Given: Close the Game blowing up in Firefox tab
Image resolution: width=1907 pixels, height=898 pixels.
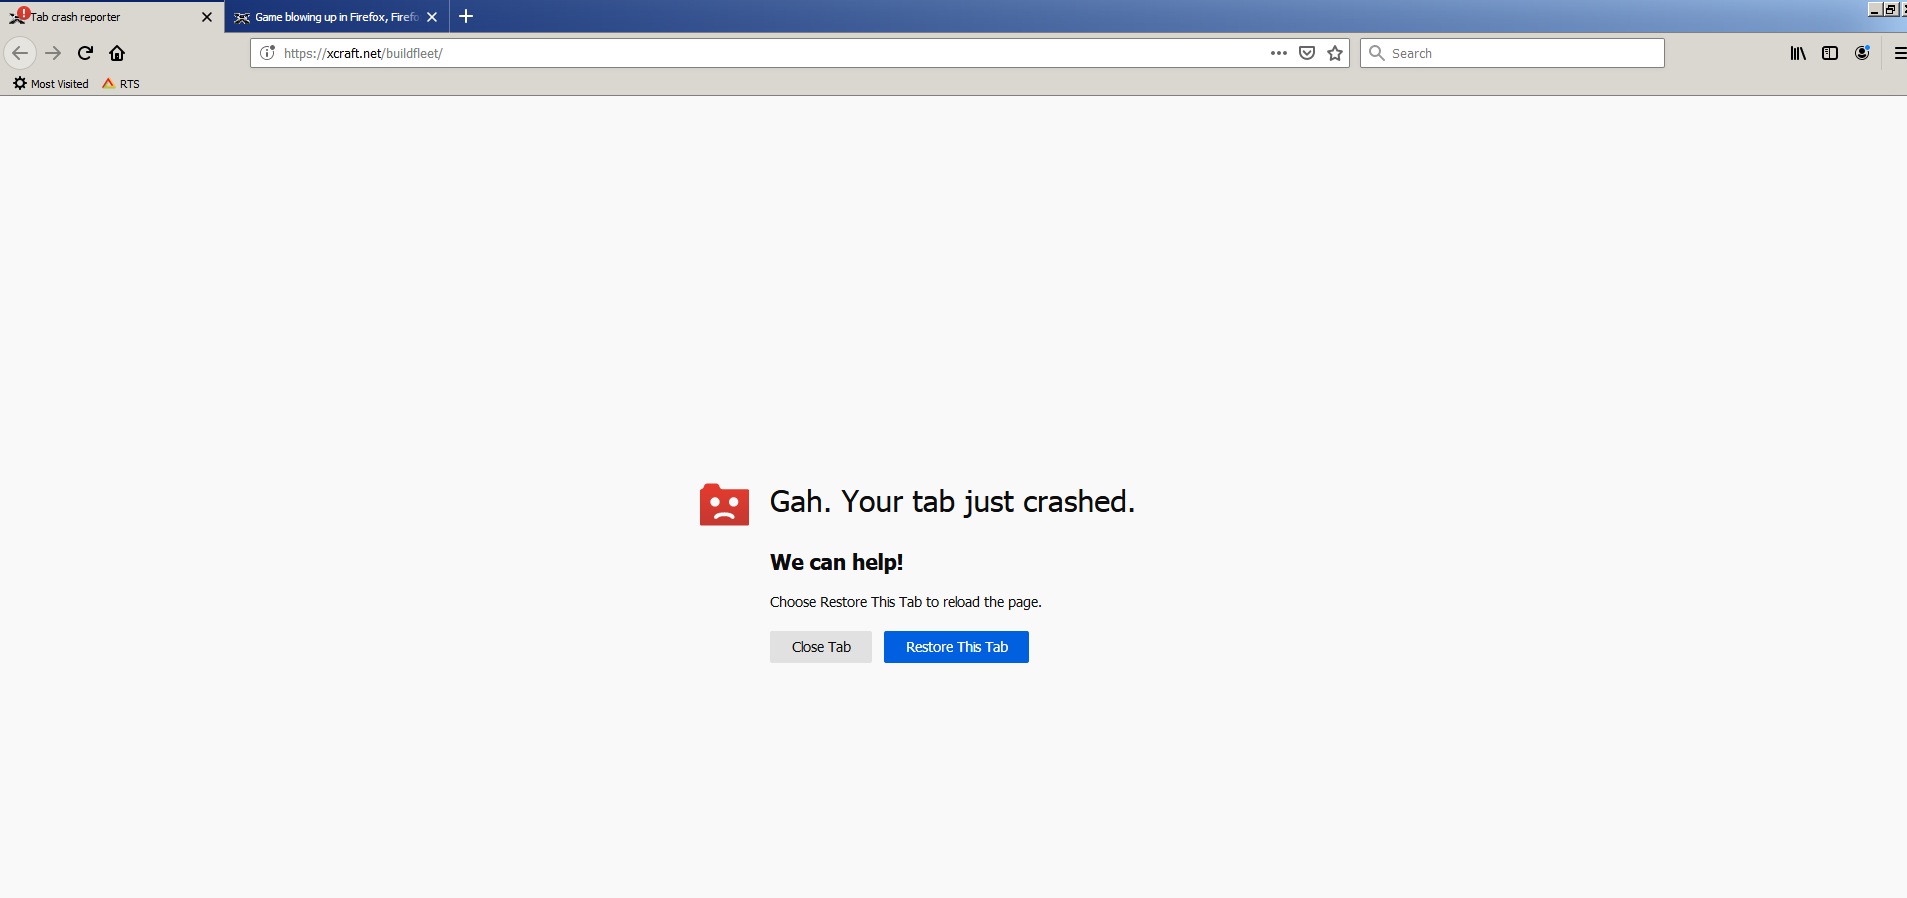Looking at the screenshot, I should coord(432,17).
